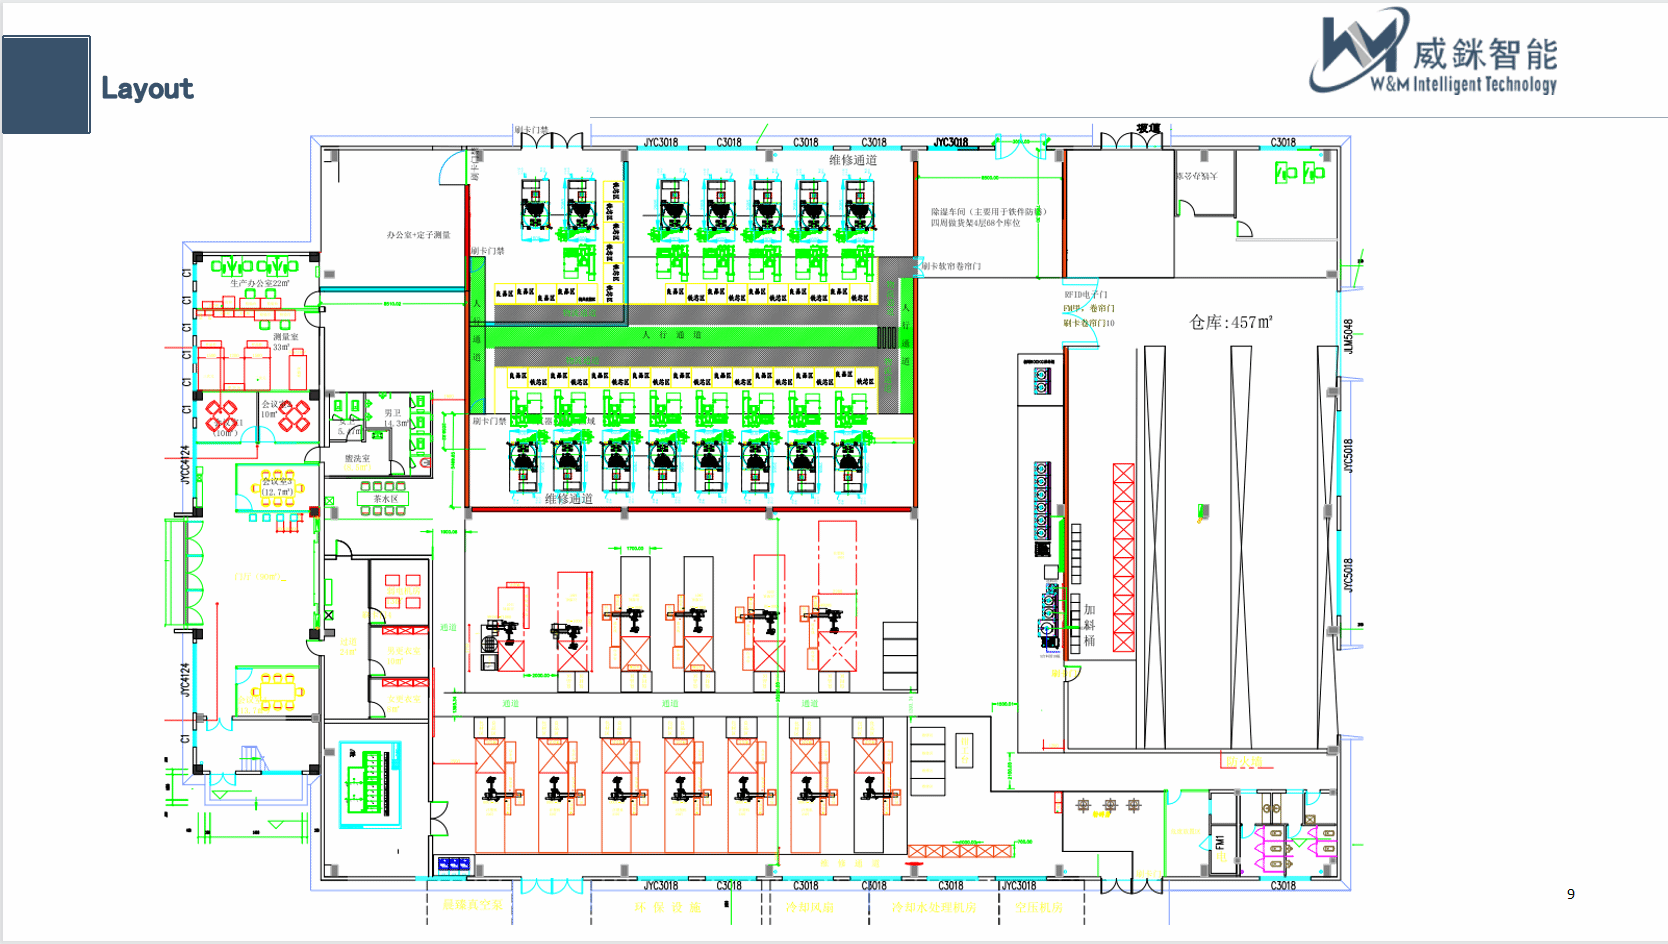Click the bottom 维修通道 label under machines
Screen dimensions: 1668x944
(x=568, y=498)
